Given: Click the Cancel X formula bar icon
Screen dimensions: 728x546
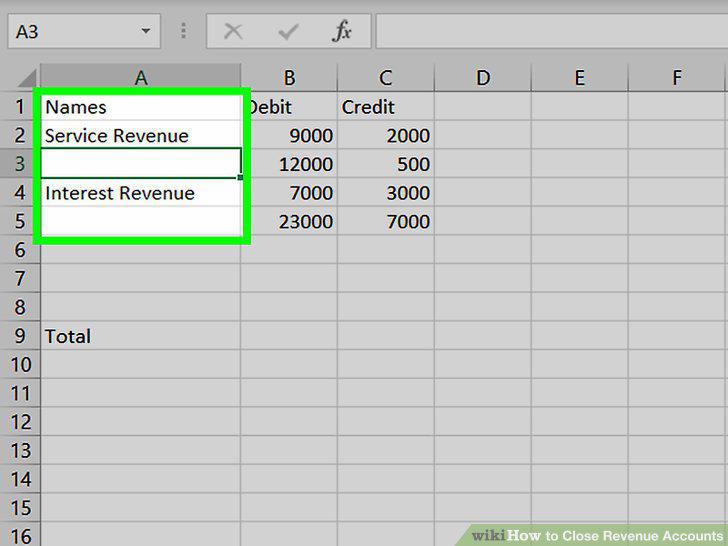Looking at the screenshot, I should click(x=233, y=31).
